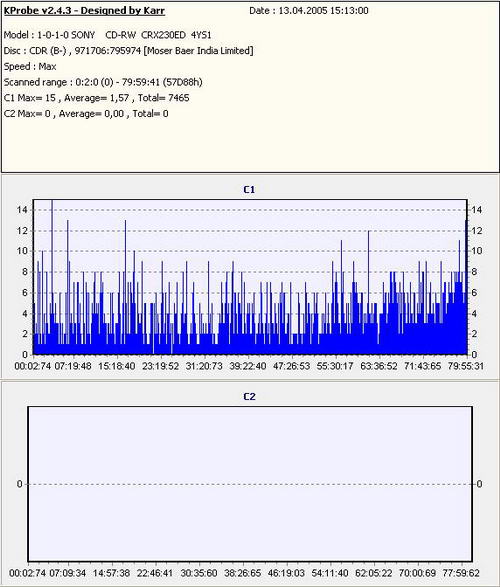500x587 pixels.
Task: Click the C2 Max= 0 statistics line
Action: click(86, 114)
